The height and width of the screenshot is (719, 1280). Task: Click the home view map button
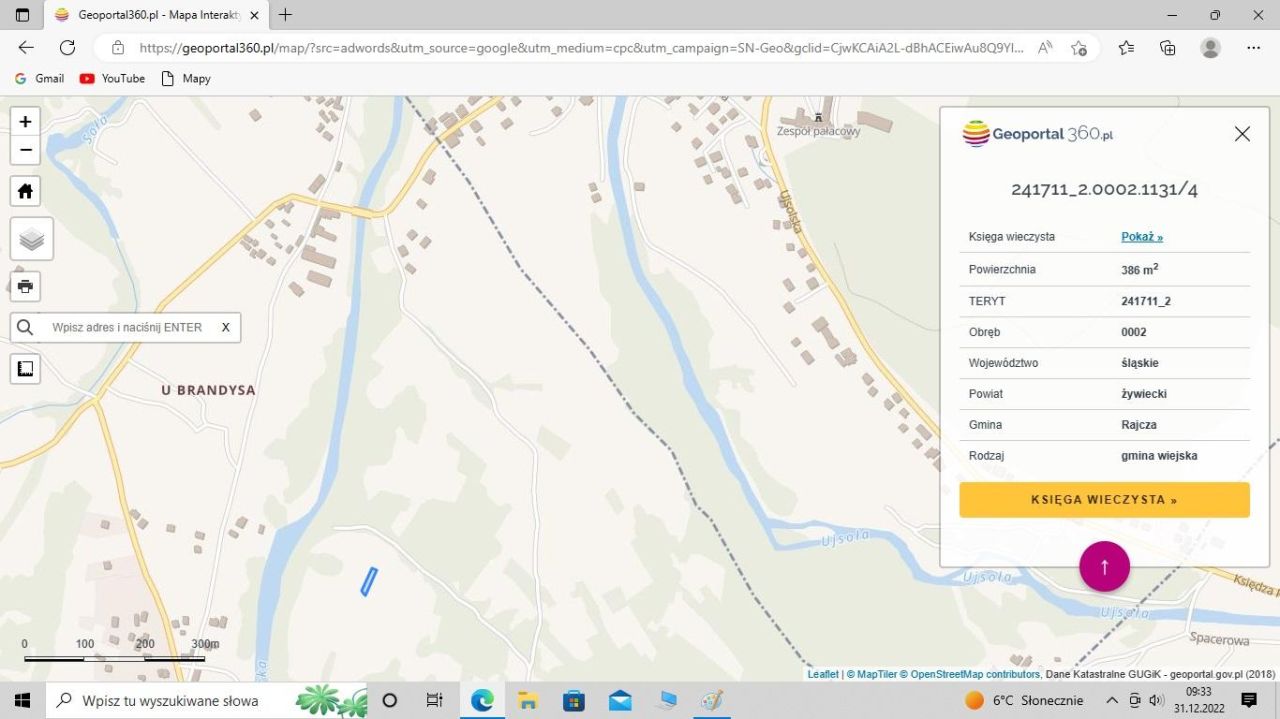(x=25, y=191)
